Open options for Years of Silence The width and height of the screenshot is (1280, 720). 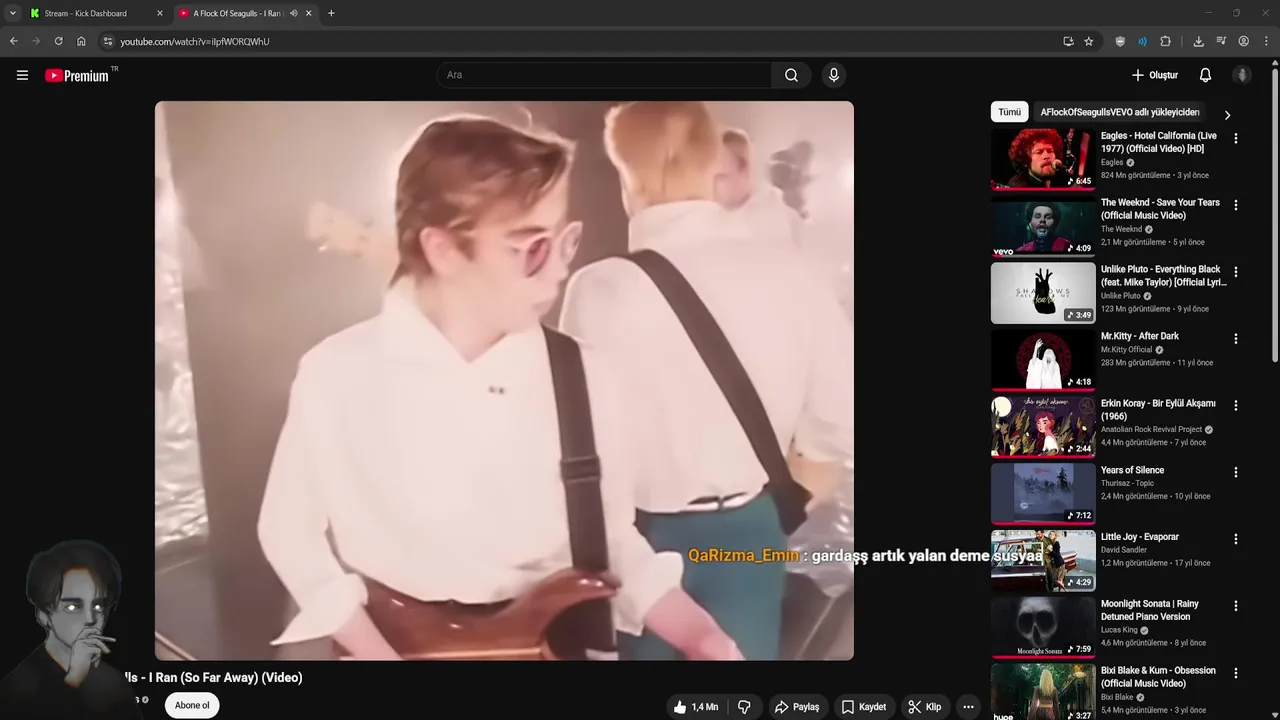click(1236, 472)
